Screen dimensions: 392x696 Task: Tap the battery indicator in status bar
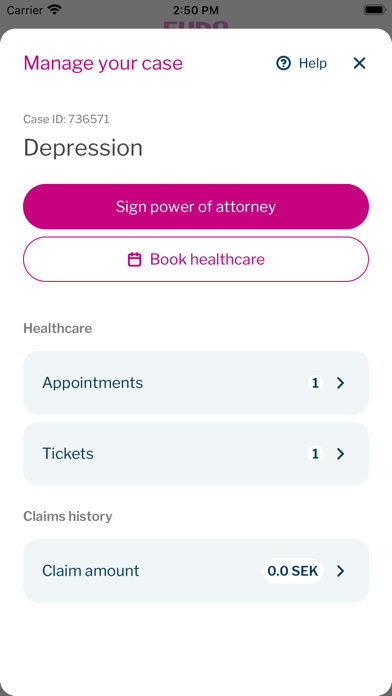pos(376,10)
